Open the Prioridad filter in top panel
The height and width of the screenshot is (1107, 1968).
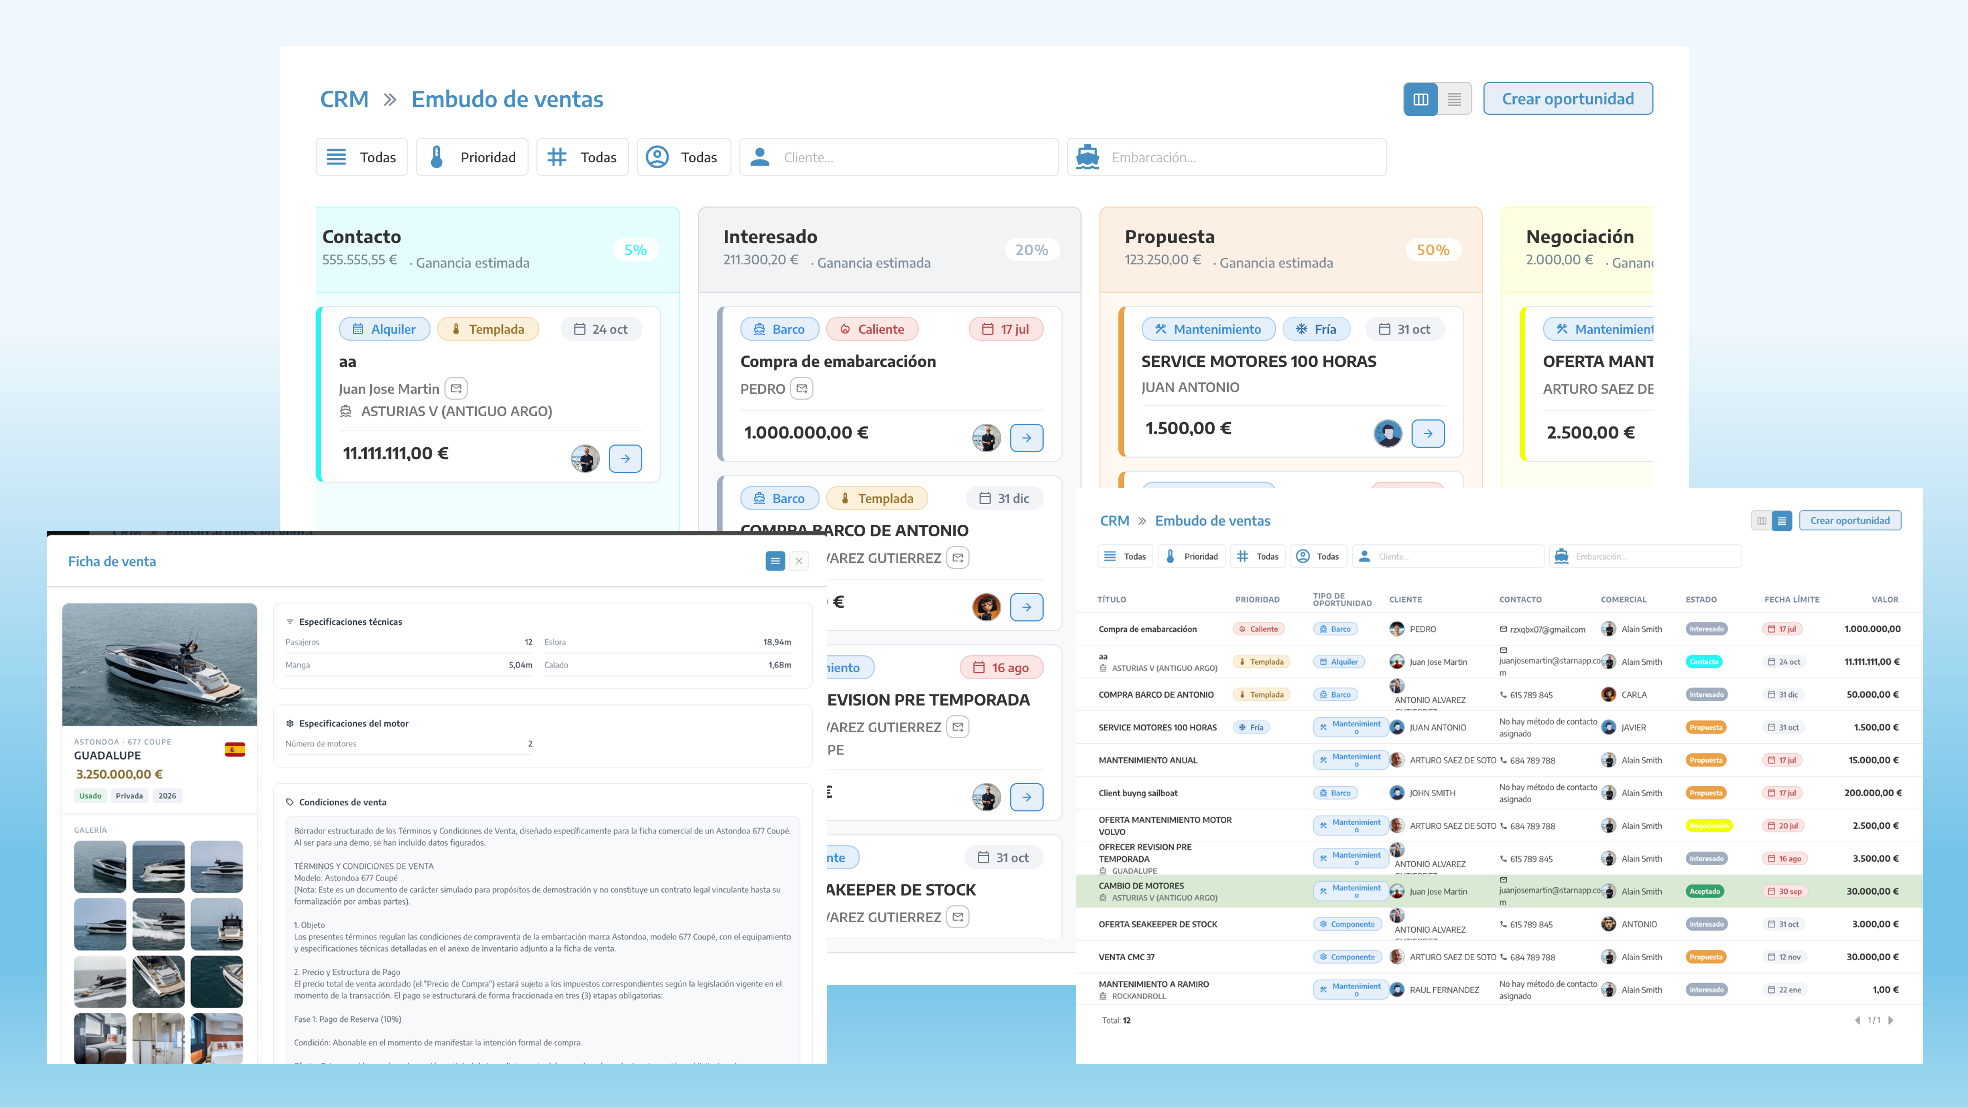pos(473,157)
